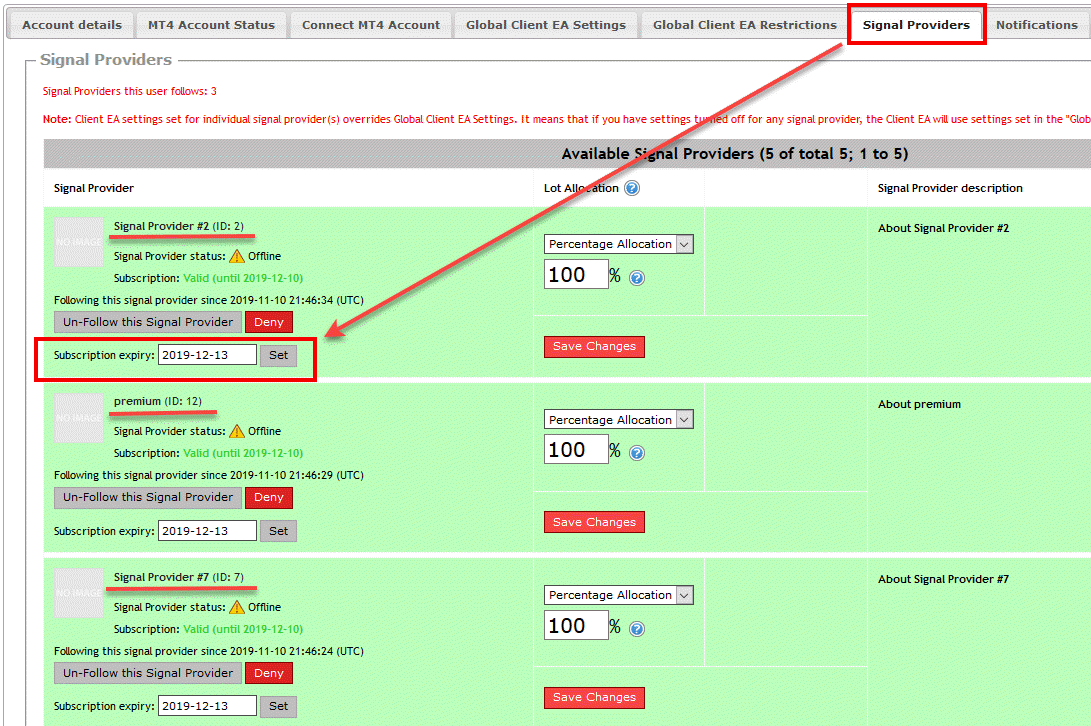Un-Follow Signal Provider #2

[146, 321]
